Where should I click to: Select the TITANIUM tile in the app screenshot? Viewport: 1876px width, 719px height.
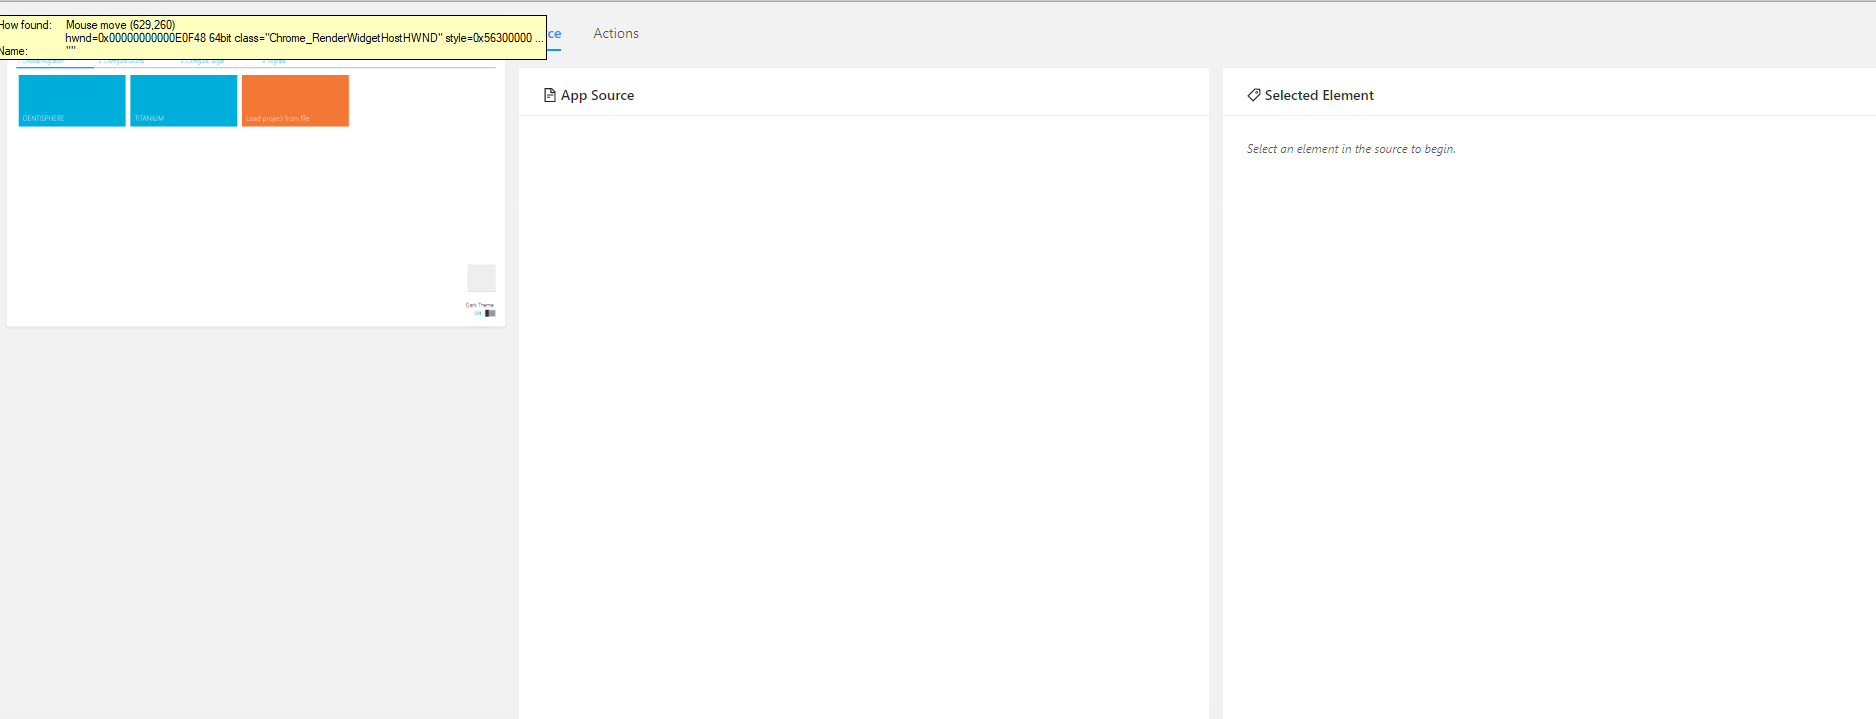[184, 100]
